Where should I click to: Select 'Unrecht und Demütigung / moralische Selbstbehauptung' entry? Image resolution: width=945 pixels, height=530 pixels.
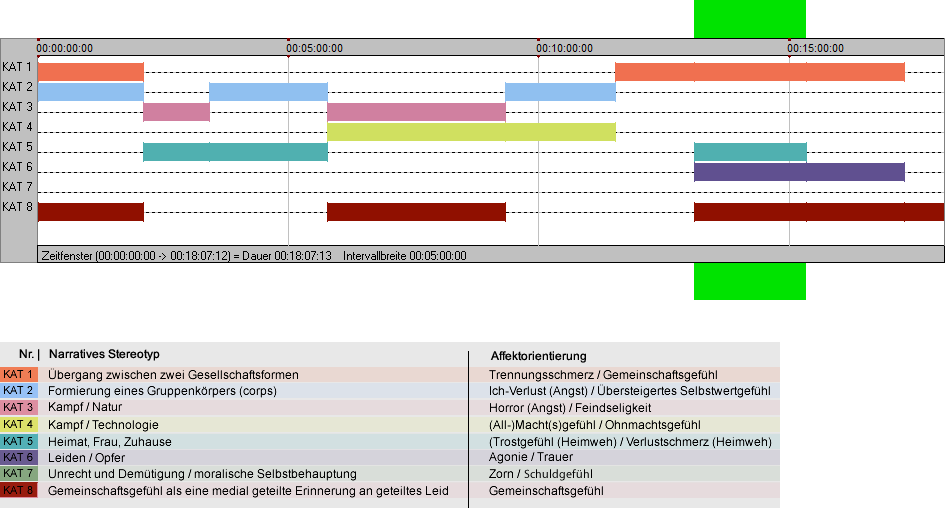click(202, 474)
